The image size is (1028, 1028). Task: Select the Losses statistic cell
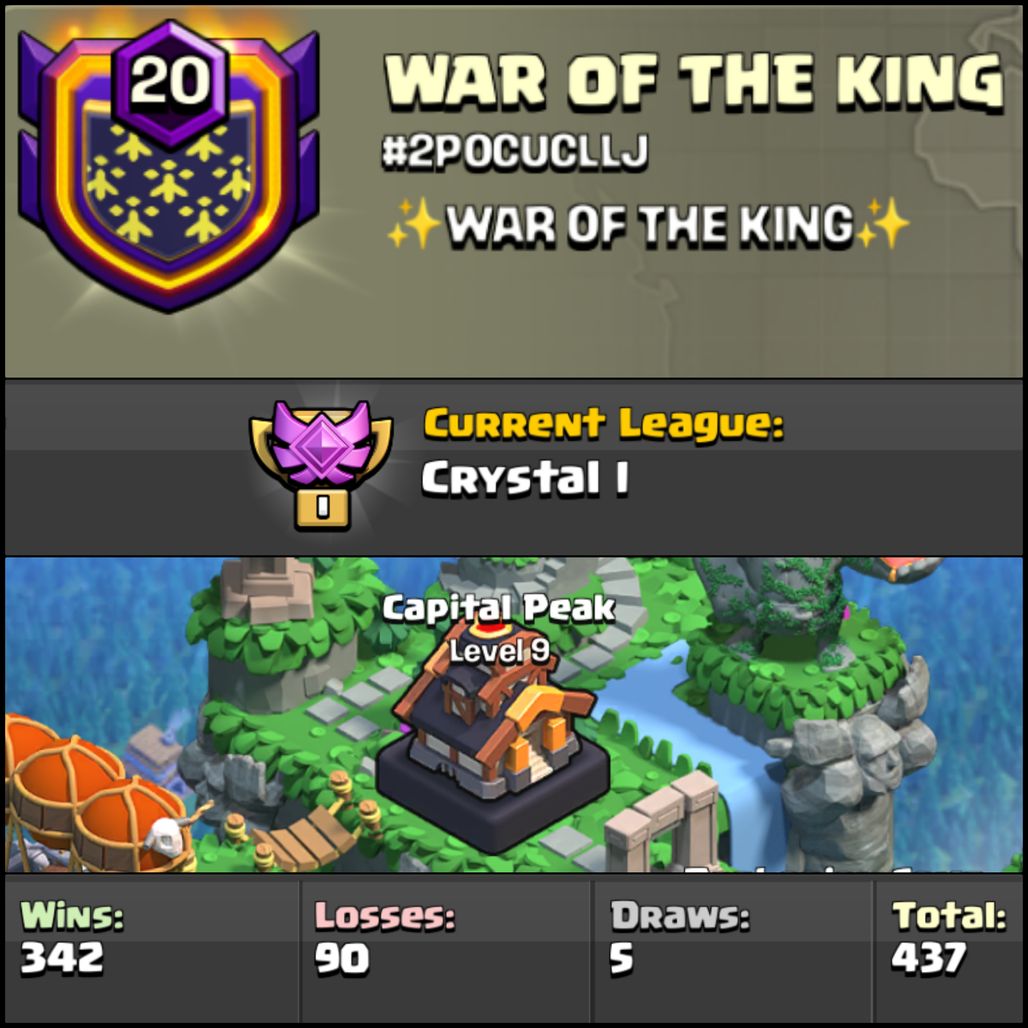click(x=445, y=945)
